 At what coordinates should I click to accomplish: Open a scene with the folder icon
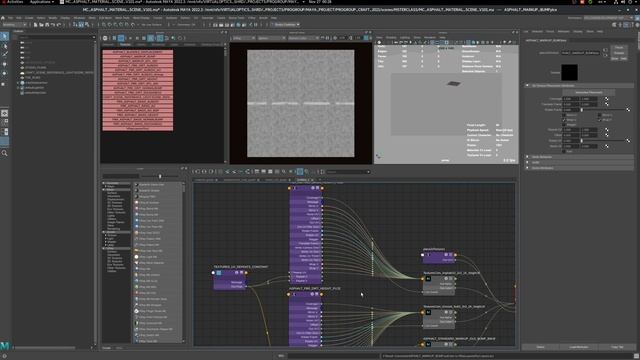click(x=41, y=25)
